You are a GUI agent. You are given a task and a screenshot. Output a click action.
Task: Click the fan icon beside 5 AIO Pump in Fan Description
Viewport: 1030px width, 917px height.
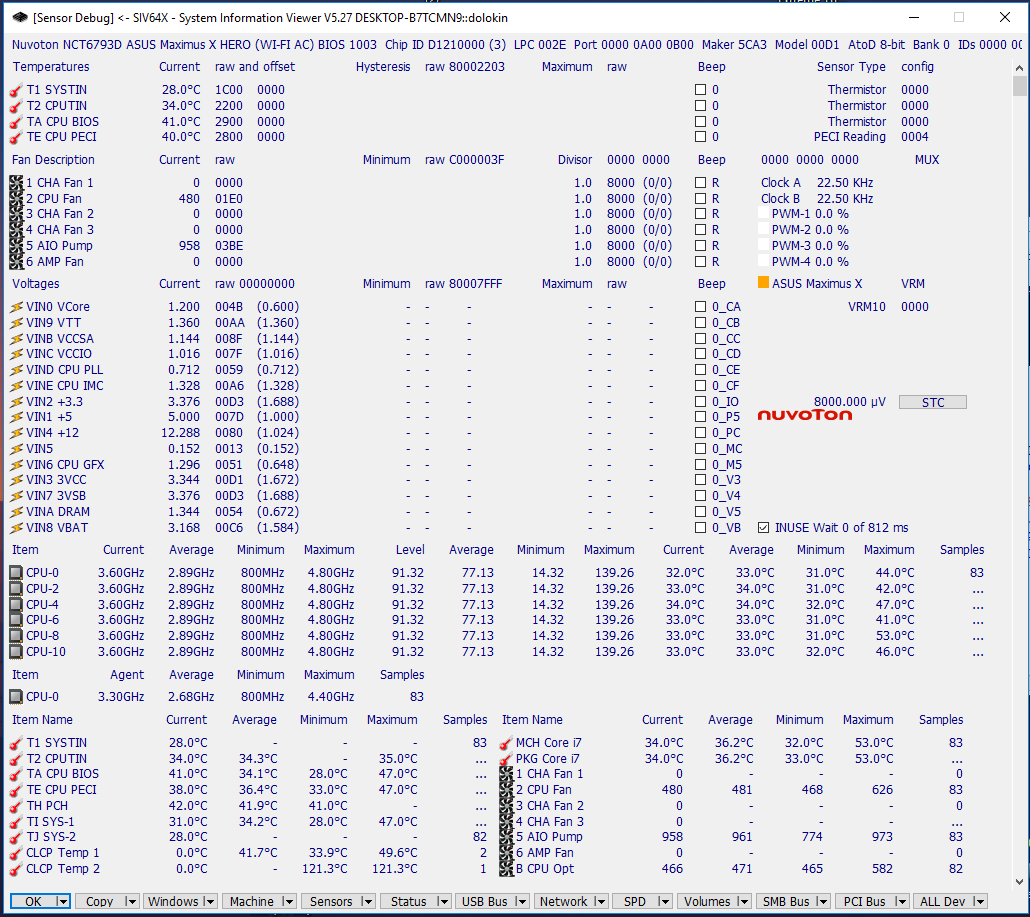click(16, 246)
